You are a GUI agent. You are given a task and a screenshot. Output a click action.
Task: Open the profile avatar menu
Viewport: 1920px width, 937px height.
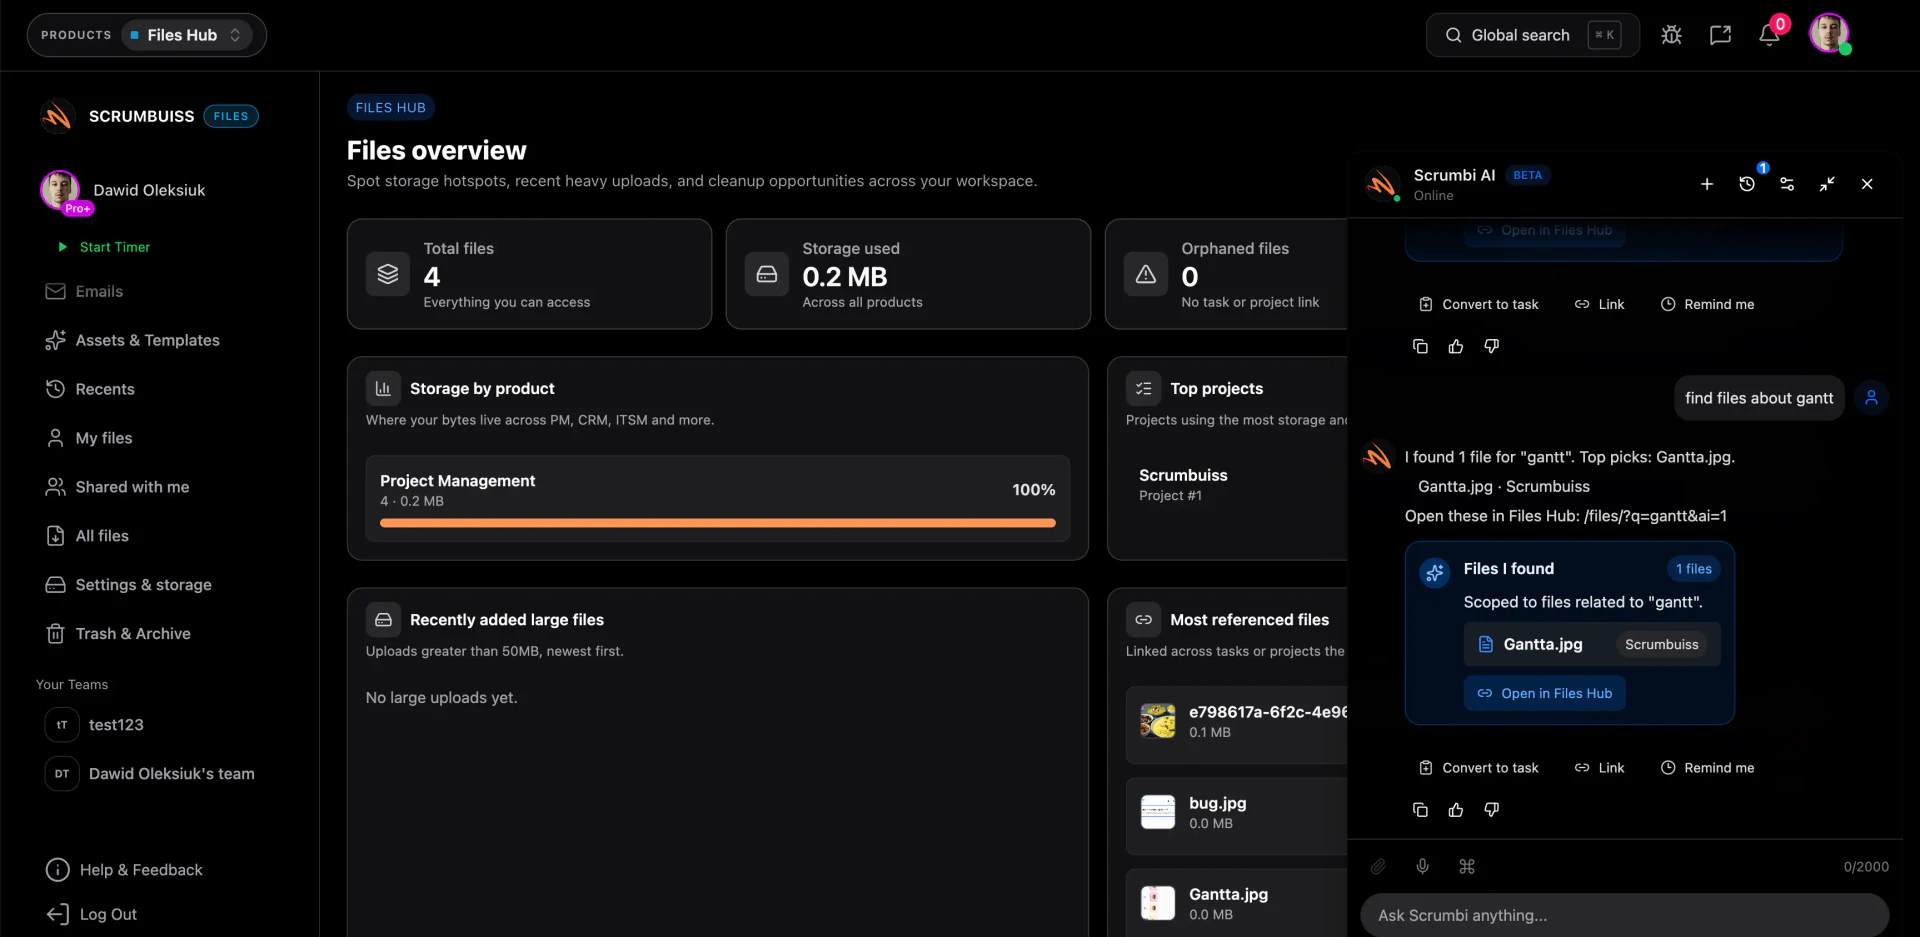pos(1830,33)
